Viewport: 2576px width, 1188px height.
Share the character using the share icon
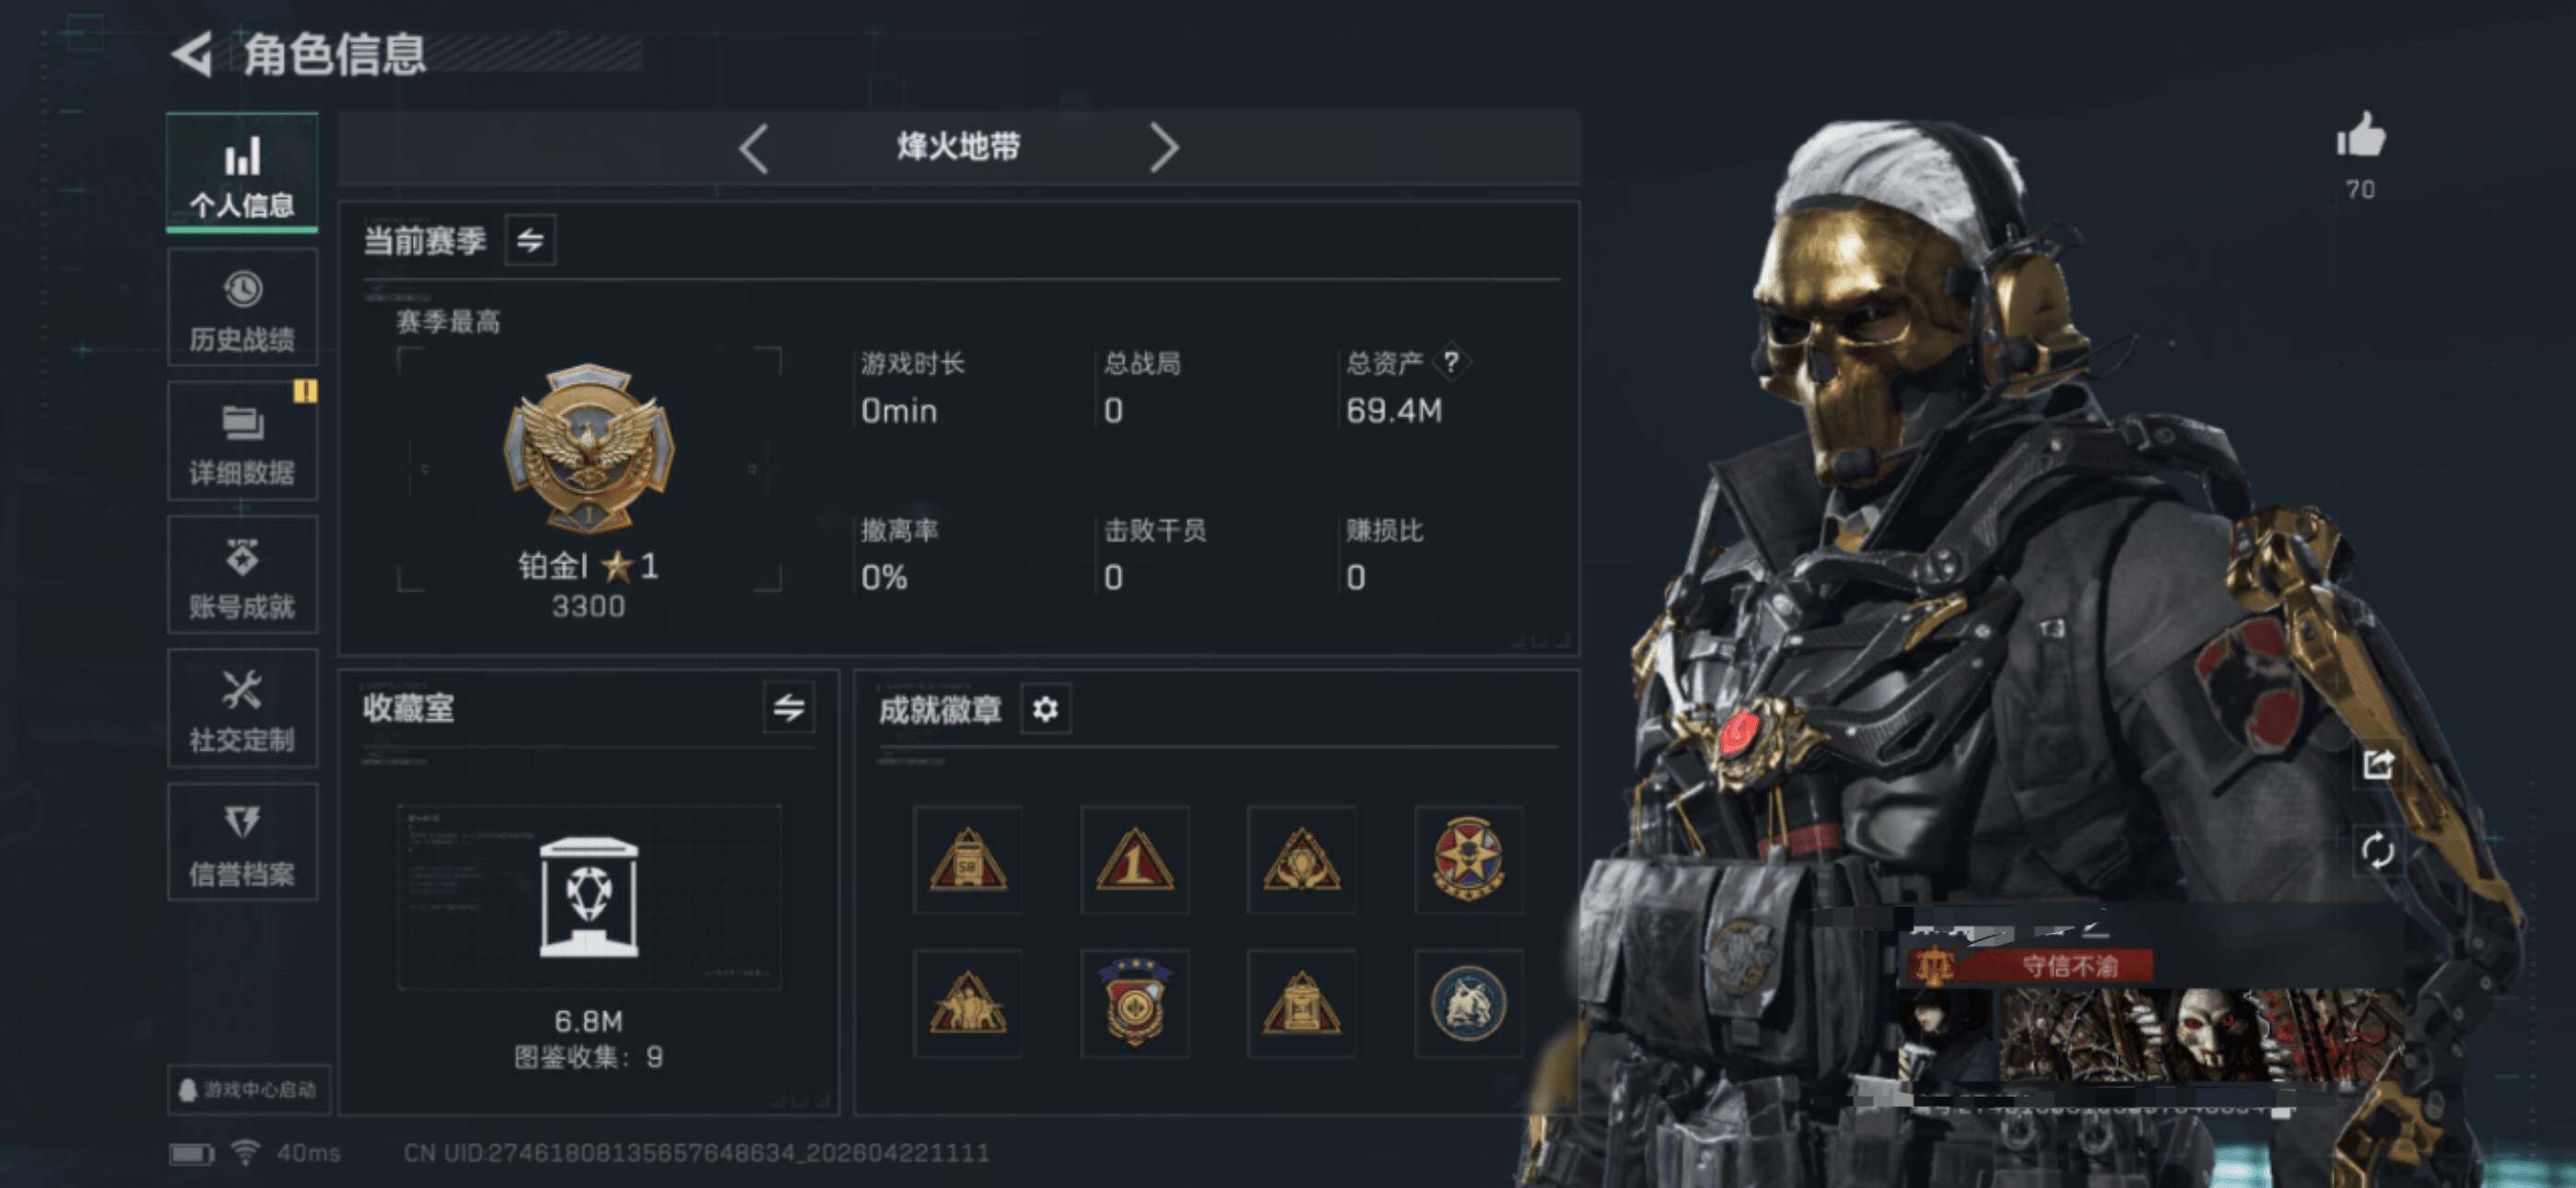click(x=2378, y=764)
